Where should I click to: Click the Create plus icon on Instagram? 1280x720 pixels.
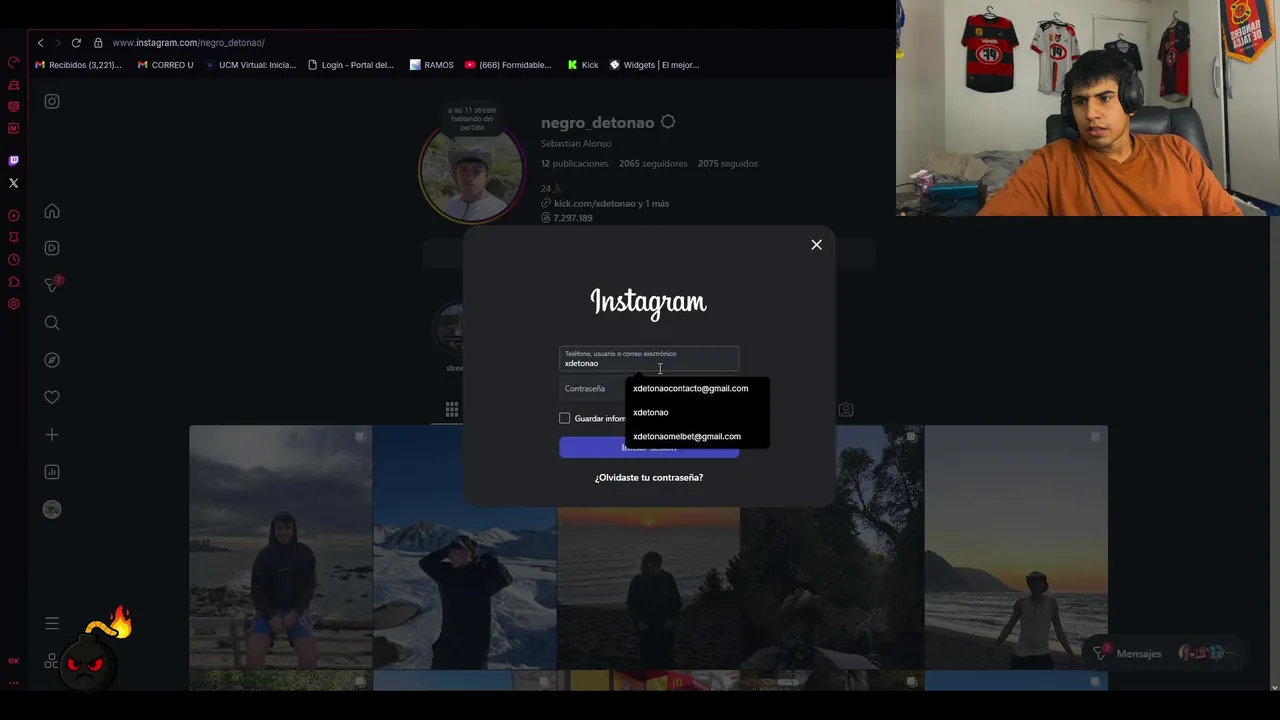(x=52, y=434)
